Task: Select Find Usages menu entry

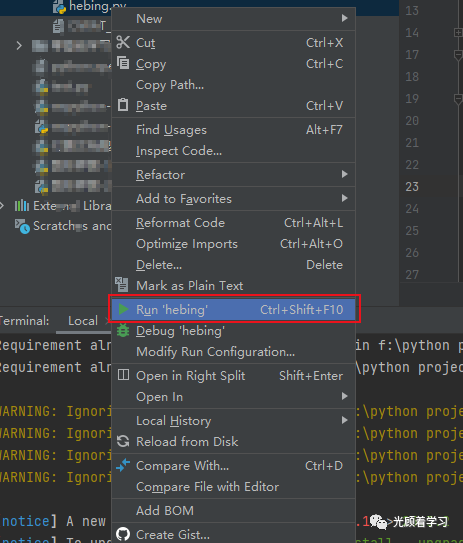Action: point(234,130)
